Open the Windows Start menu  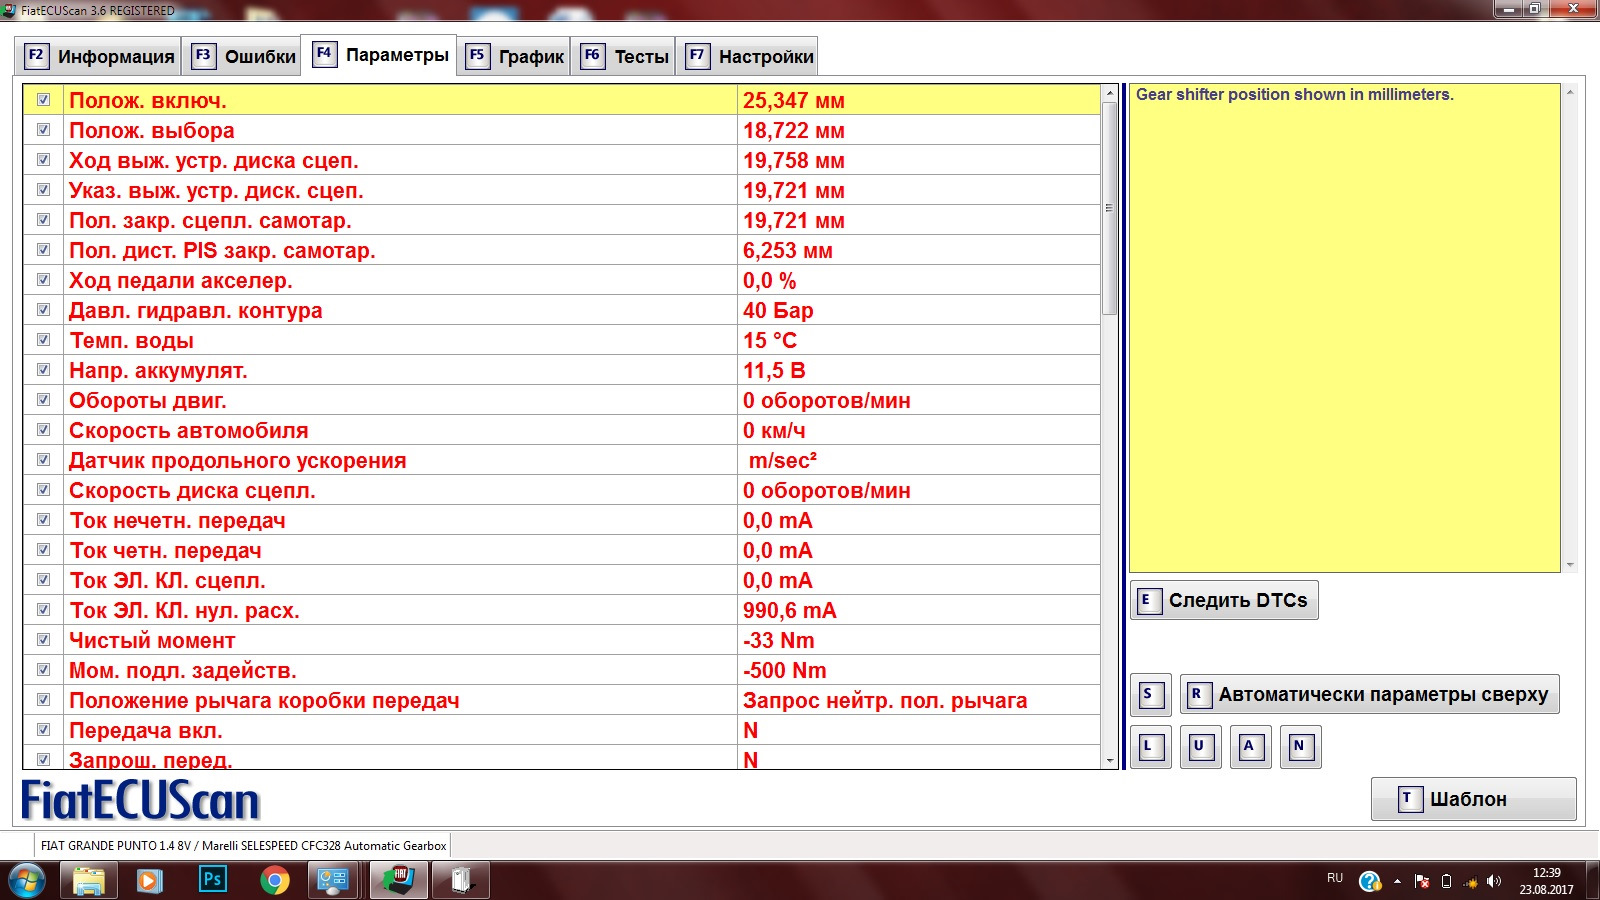click(x=26, y=881)
